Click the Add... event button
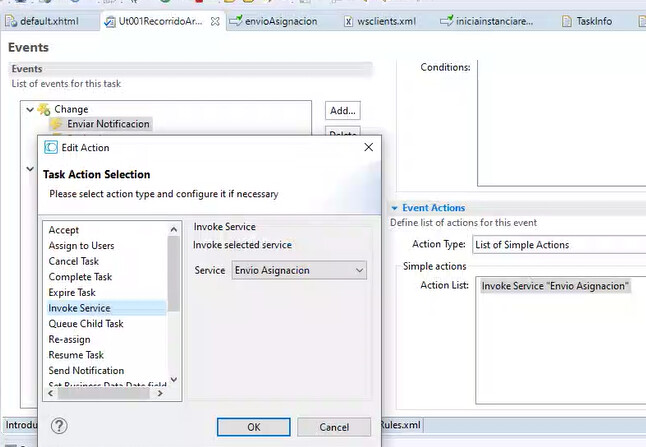Screen dimensions: 646x447 [x=342, y=110]
